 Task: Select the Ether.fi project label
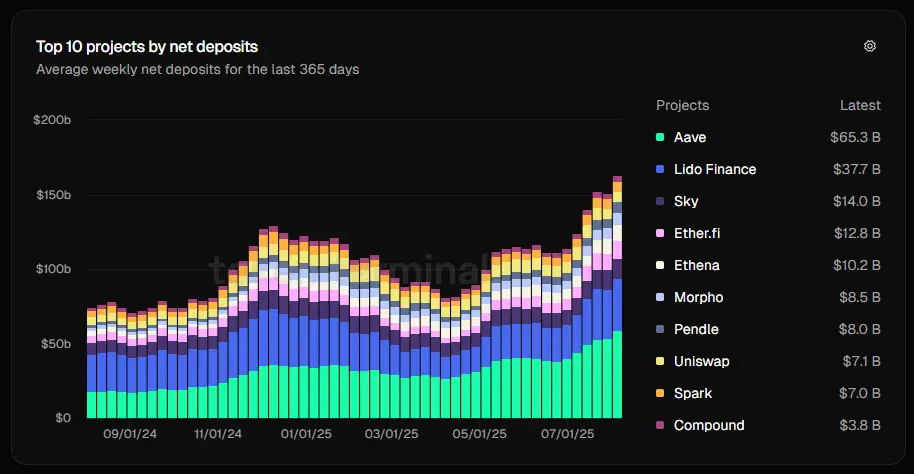tap(697, 233)
